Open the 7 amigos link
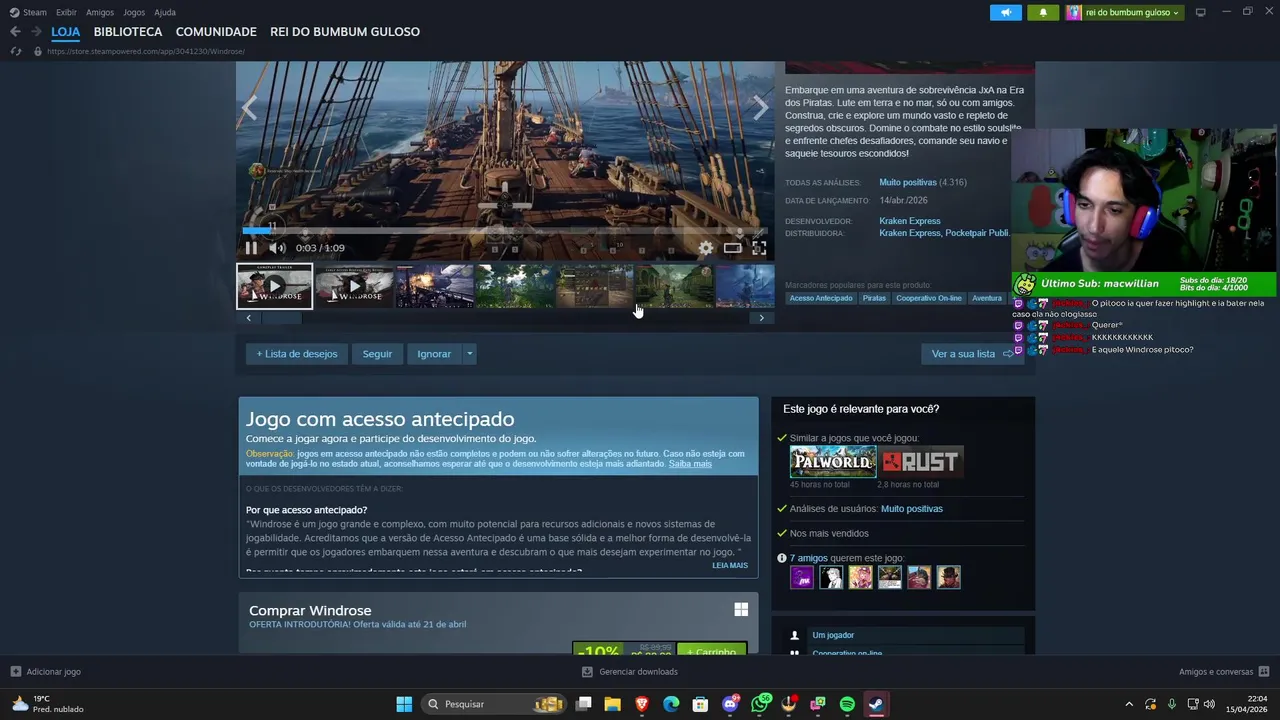This screenshot has width=1280, height=720. pyautogui.click(x=809, y=558)
